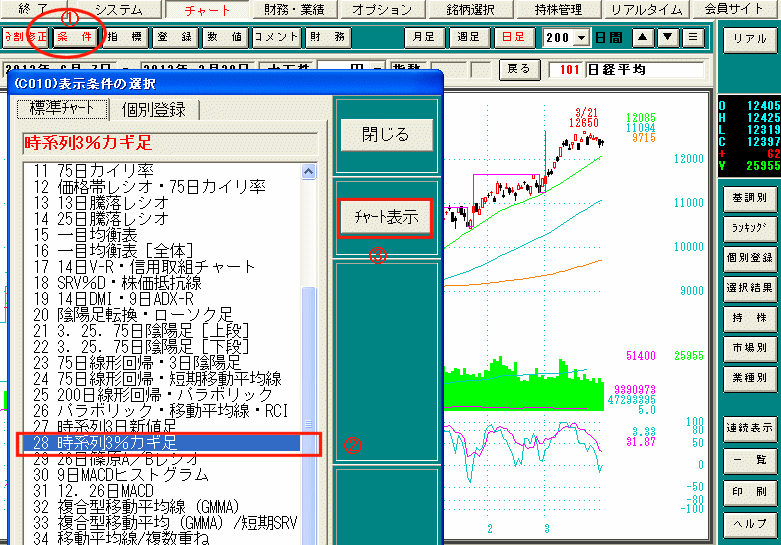Select item 24 75日線形回帰・短期移動平均線

point(162,379)
